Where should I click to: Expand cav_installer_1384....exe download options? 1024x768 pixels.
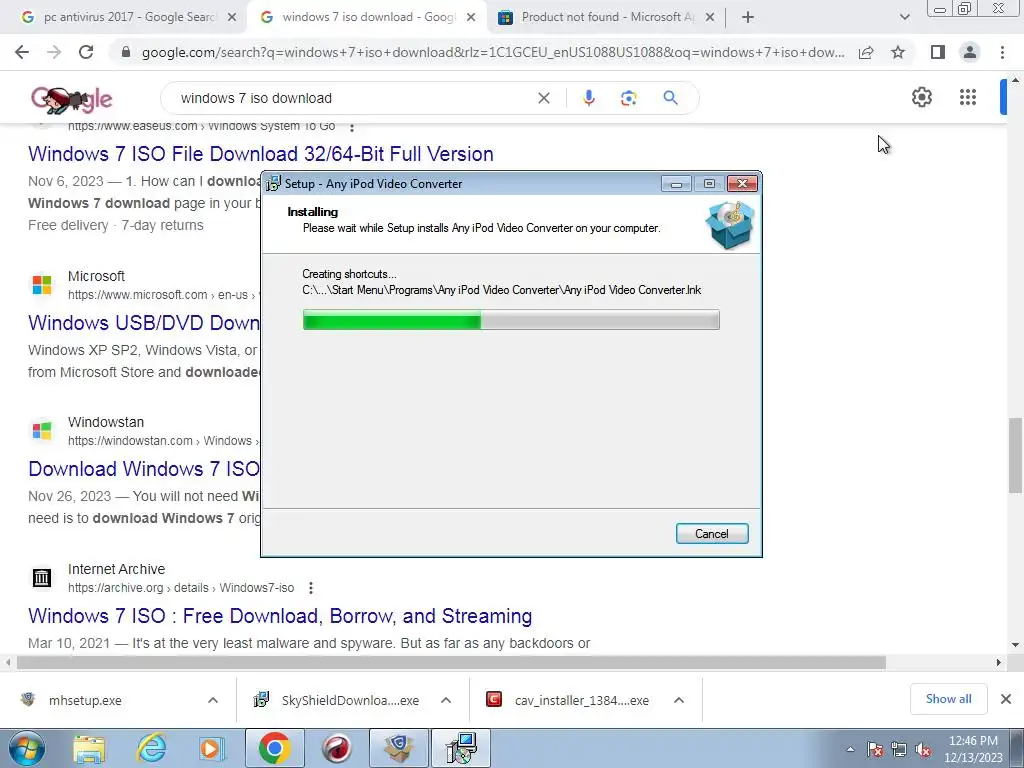click(679, 700)
